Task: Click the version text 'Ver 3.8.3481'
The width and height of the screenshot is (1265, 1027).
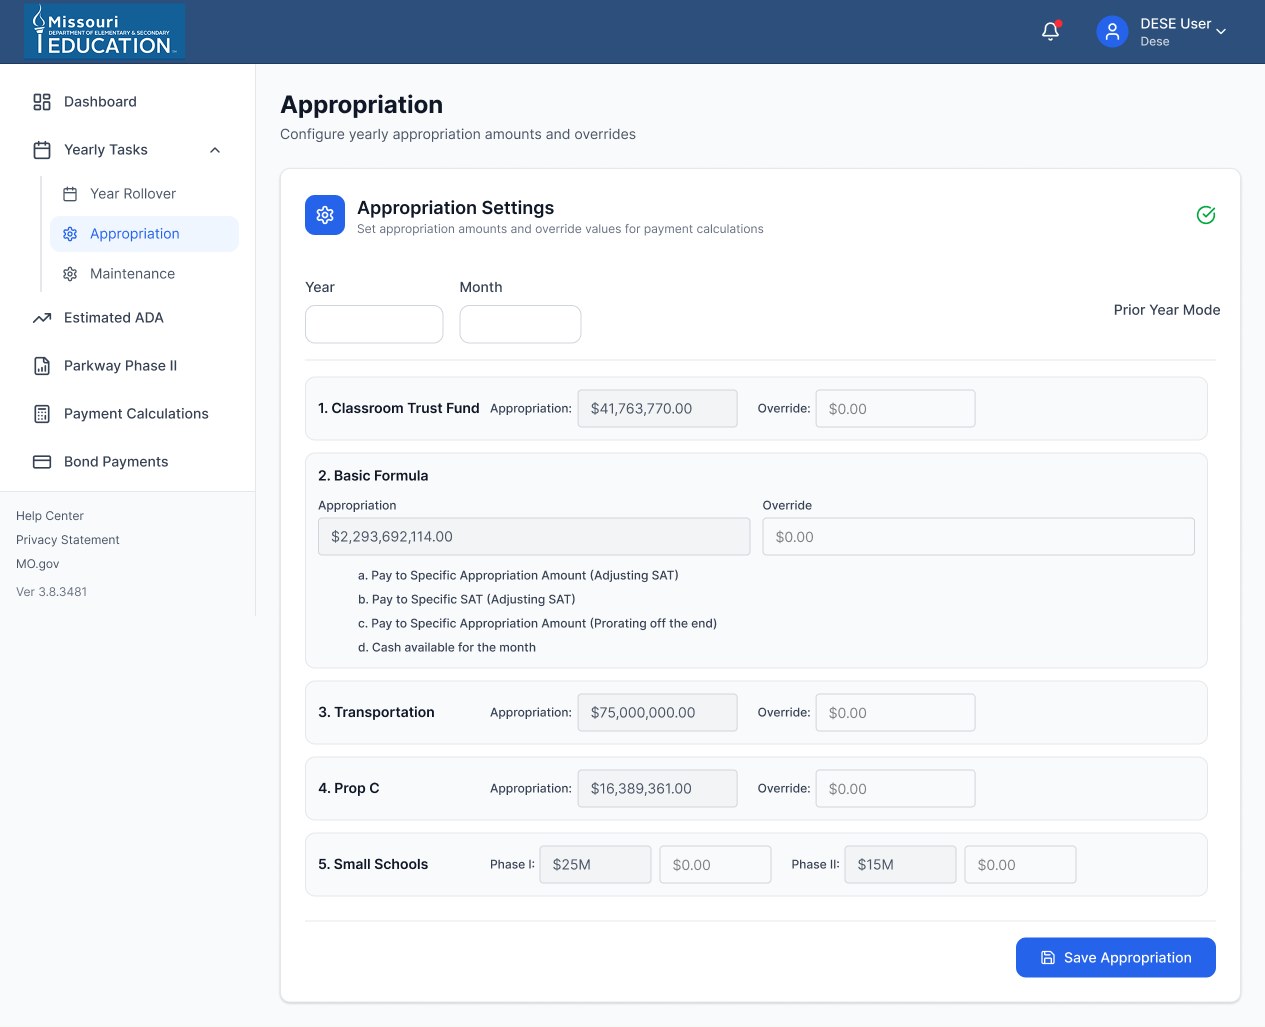Action: [x=52, y=592]
